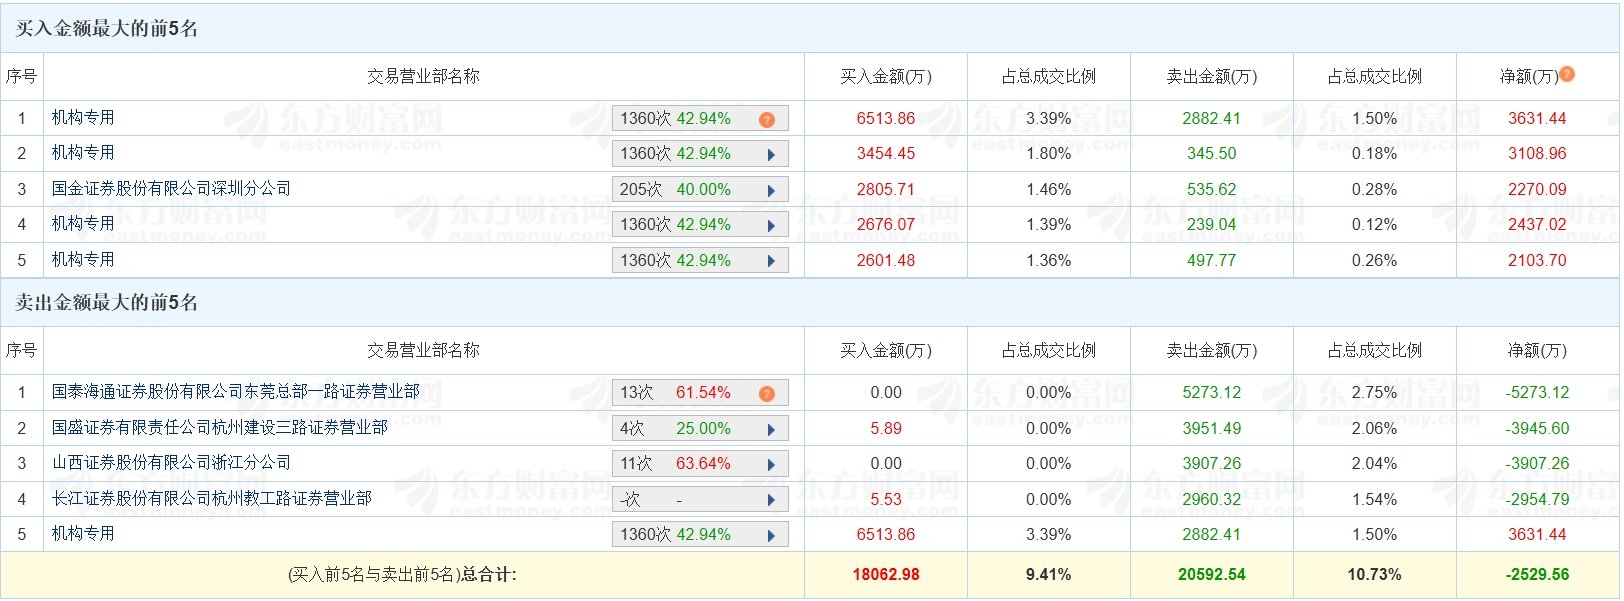The height and width of the screenshot is (601, 1624).
Task: Open 长江证券杭州教工路证券营业部 link
Action: coord(211,499)
